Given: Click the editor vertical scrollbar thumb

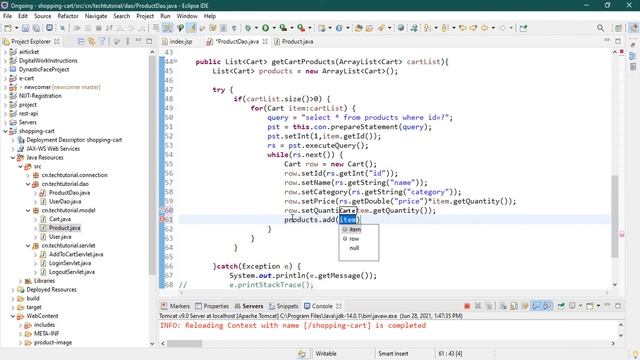Looking at the screenshot, I should (x=615, y=216).
